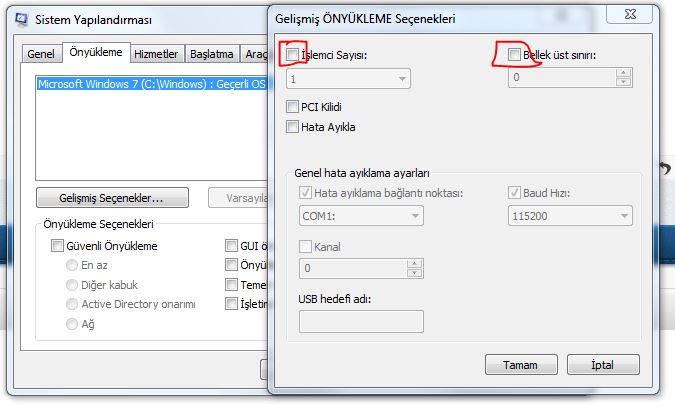
Task: Check the Hata Ayıkla option
Action: (293, 127)
